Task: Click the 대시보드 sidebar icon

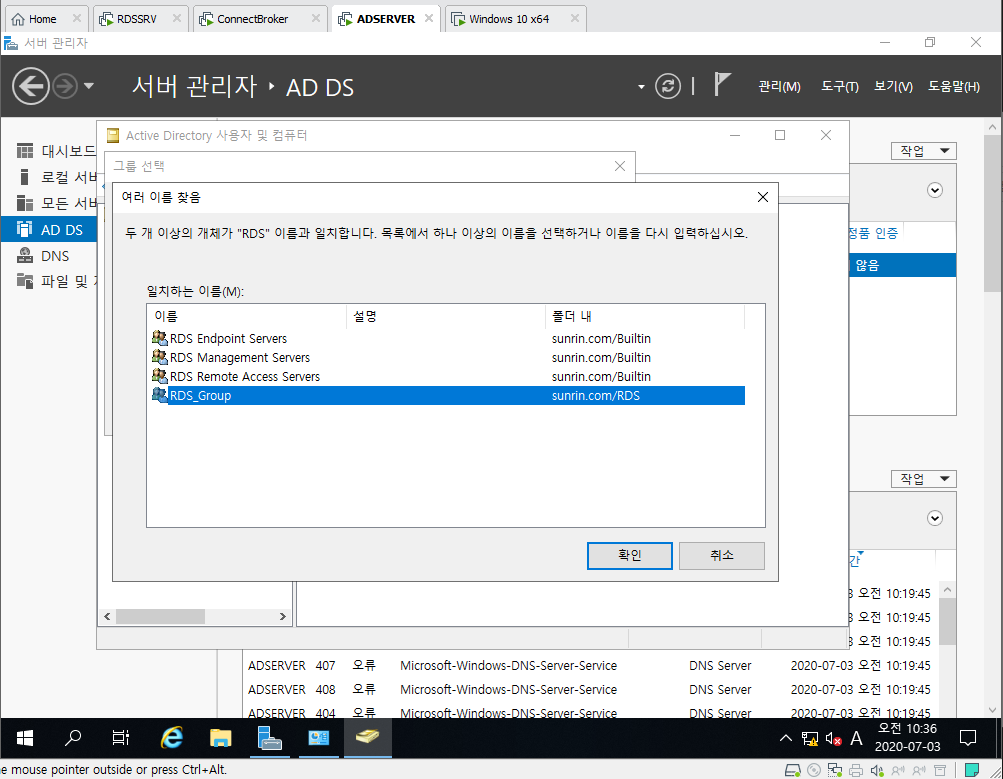Action: pyautogui.click(x=24, y=151)
